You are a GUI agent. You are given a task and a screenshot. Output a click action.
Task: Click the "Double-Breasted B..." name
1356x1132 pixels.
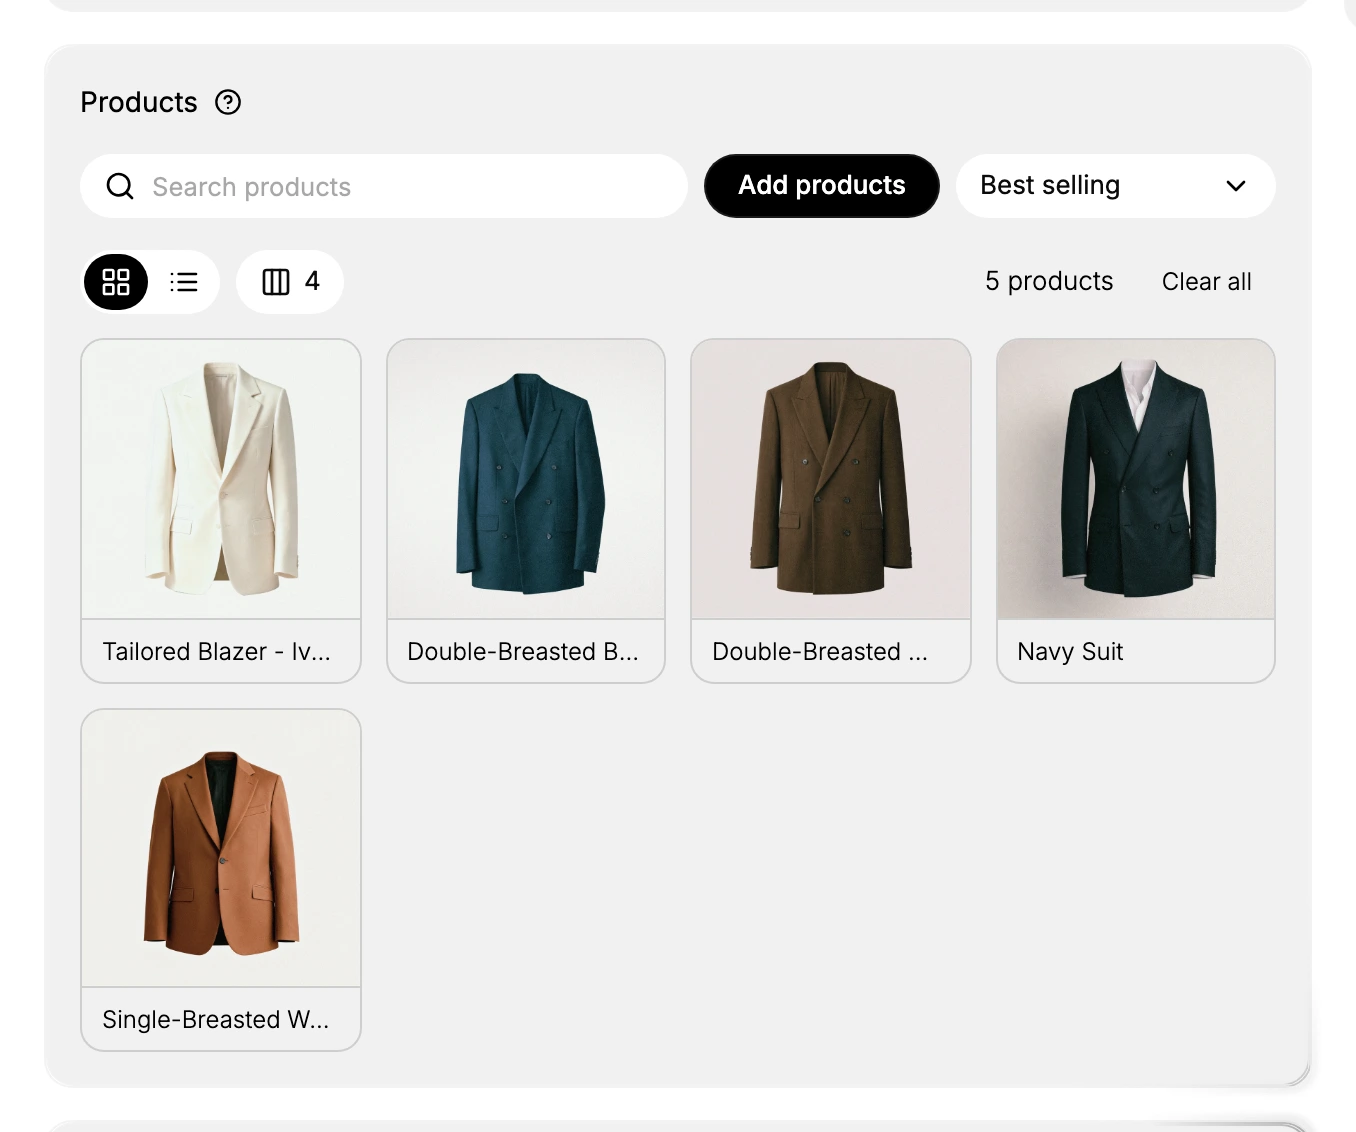[522, 652]
